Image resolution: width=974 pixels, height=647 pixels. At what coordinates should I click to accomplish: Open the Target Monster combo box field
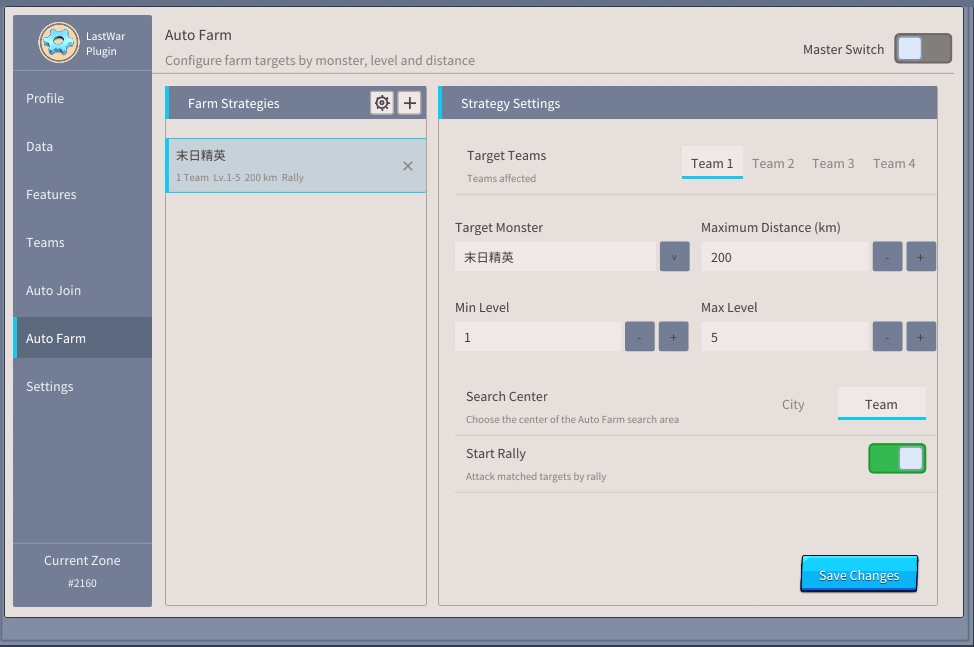(x=555, y=257)
